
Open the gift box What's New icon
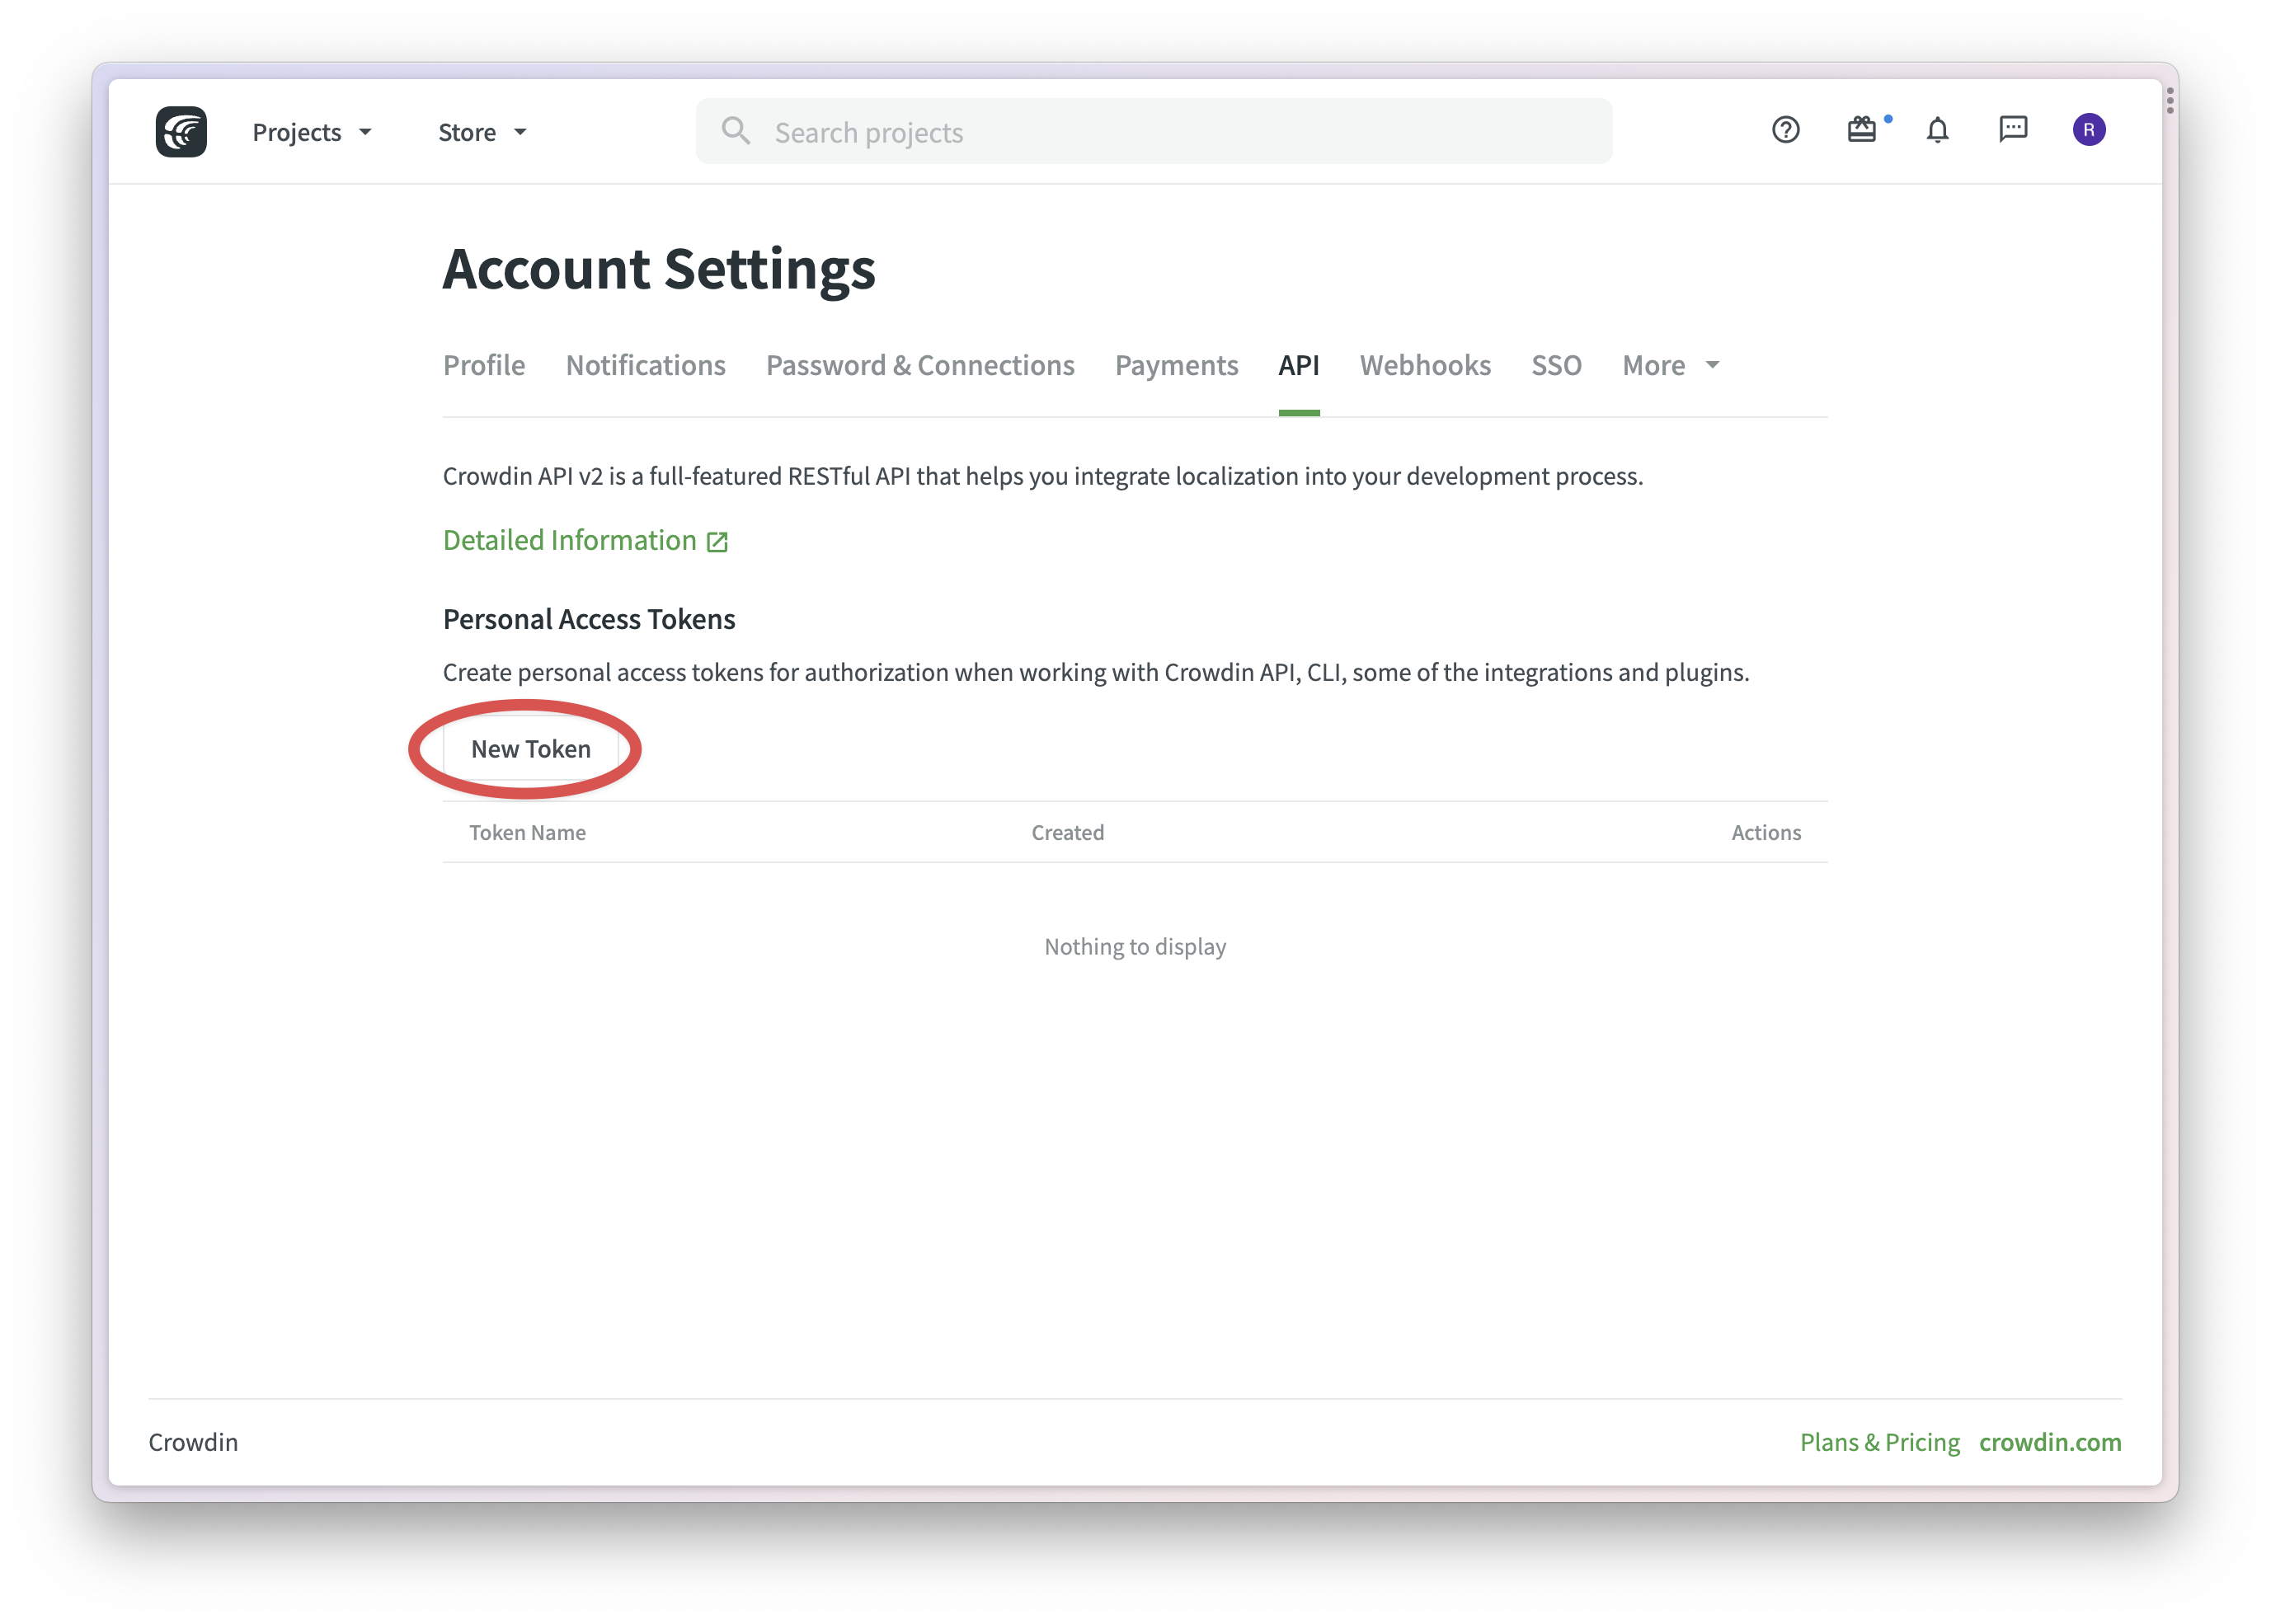pos(1861,130)
